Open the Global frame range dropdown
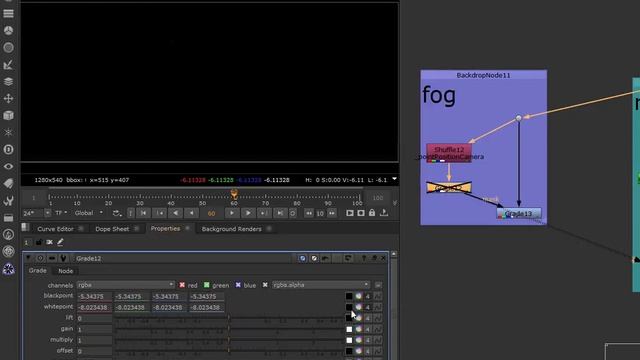The image size is (640, 360). (89, 213)
